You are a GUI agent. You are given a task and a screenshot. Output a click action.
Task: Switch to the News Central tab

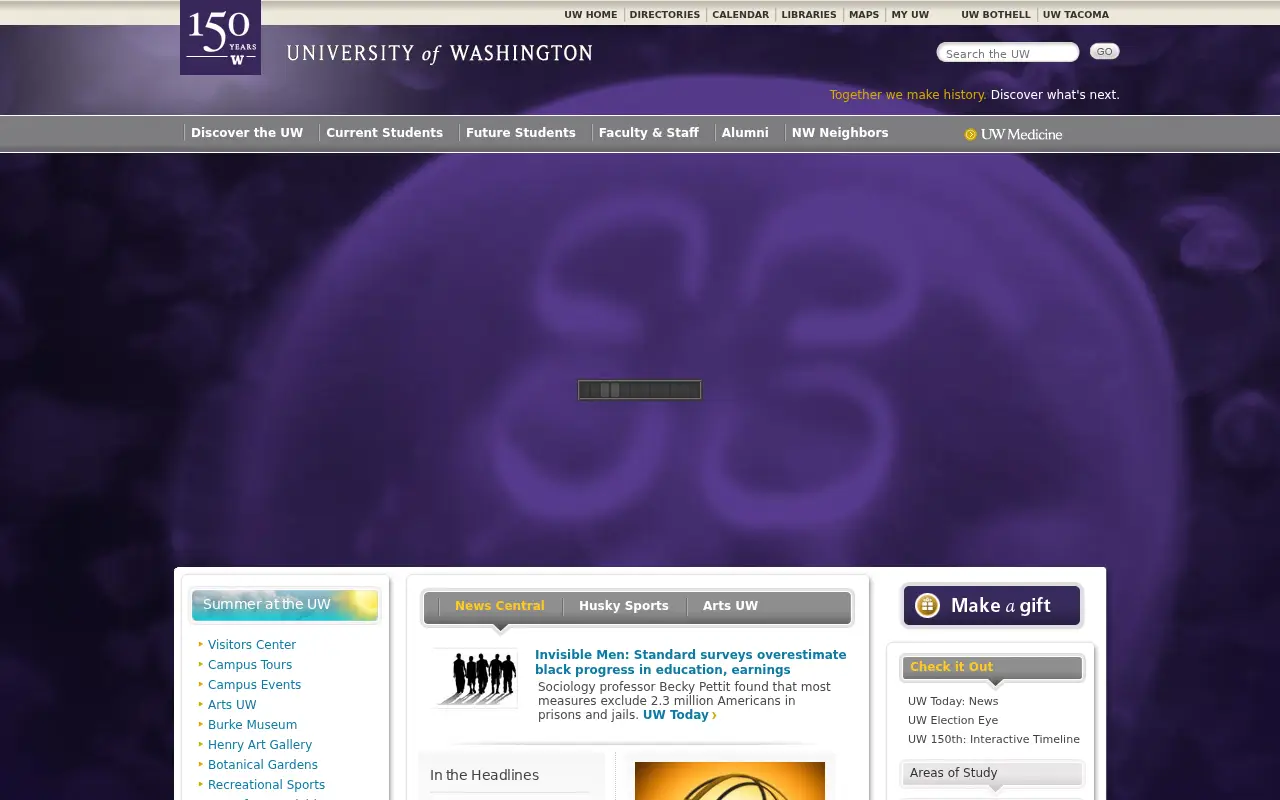click(x=500, y=606)
